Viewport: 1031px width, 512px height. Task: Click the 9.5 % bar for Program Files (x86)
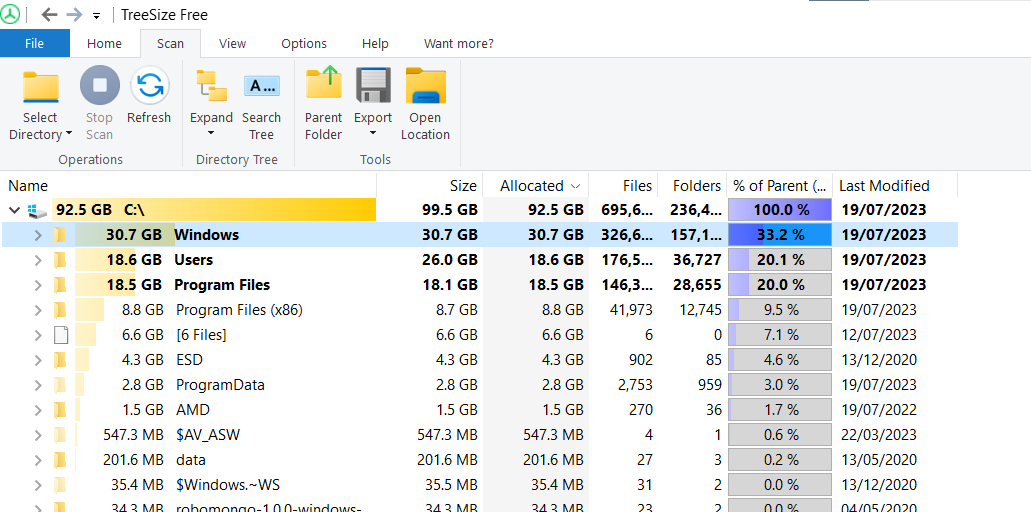(x=780, y=310)
